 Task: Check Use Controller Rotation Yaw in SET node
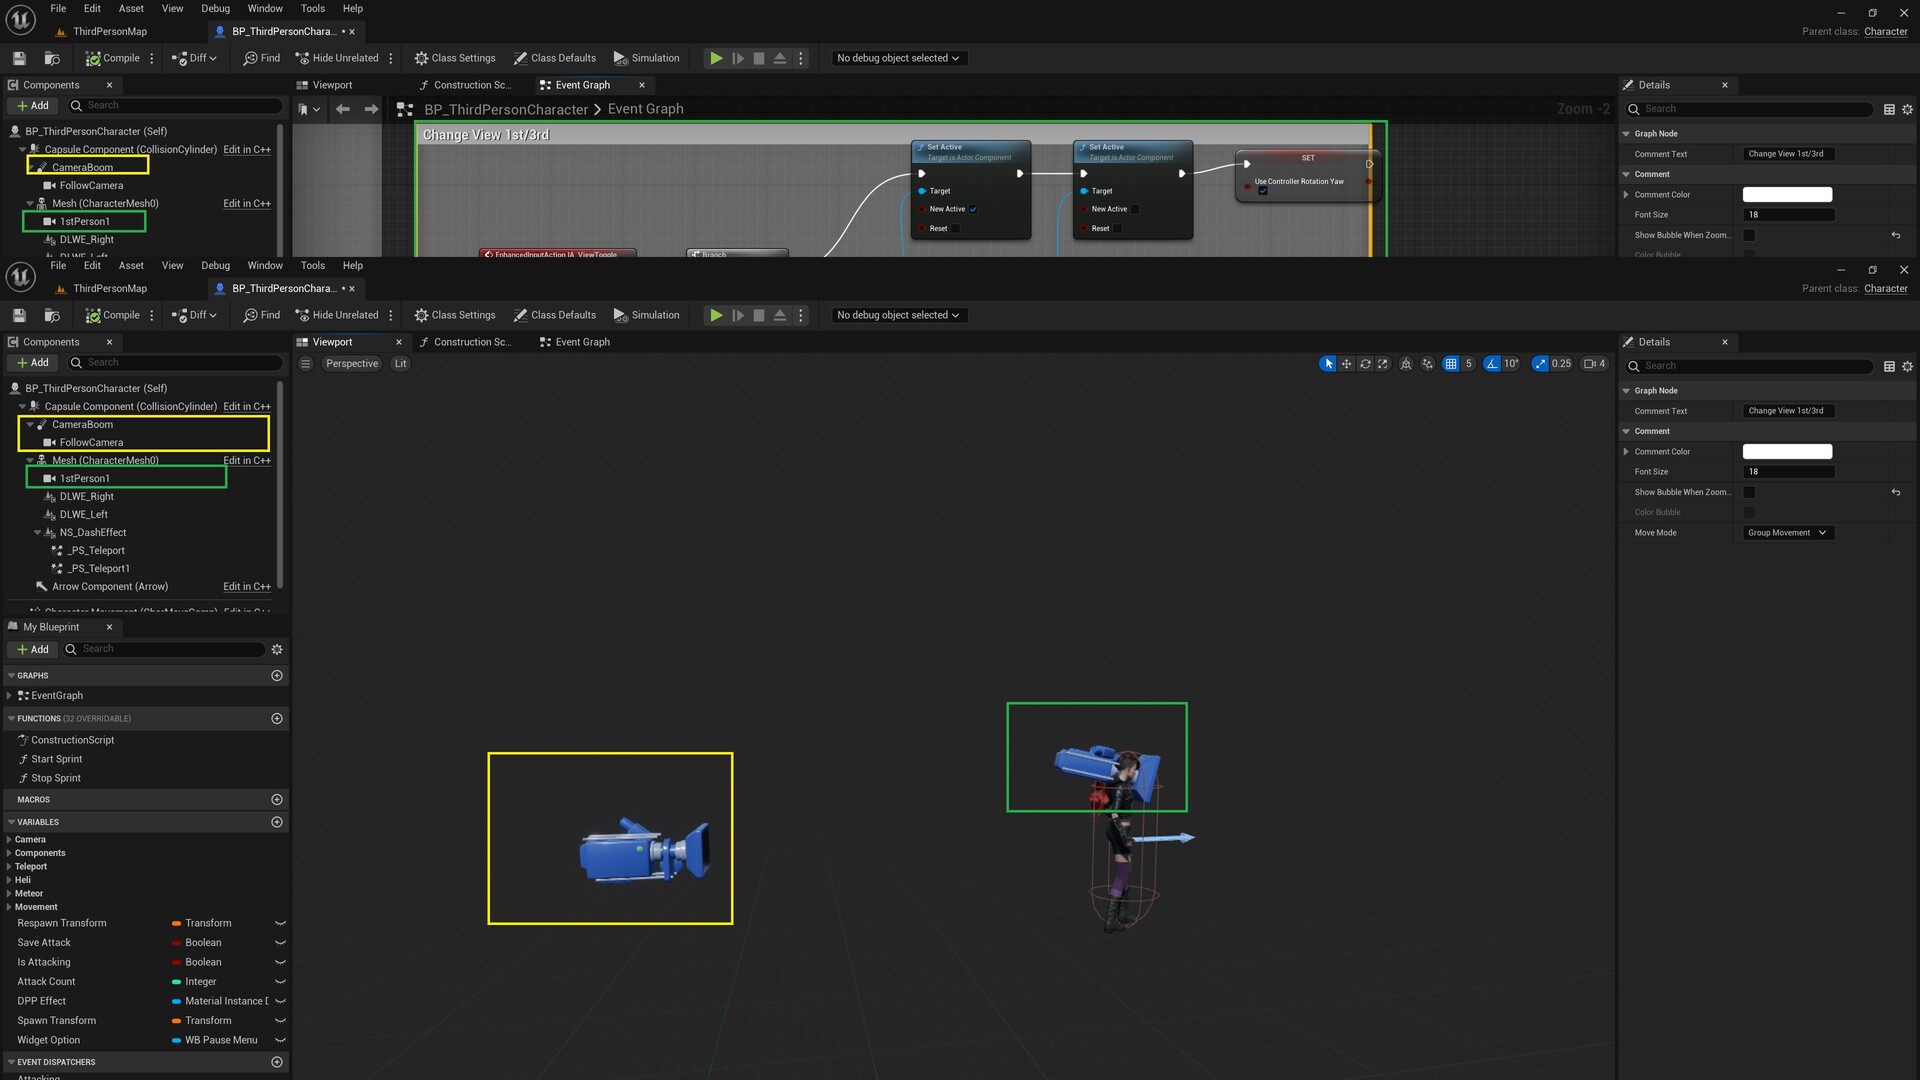(x=1262, y=190)
